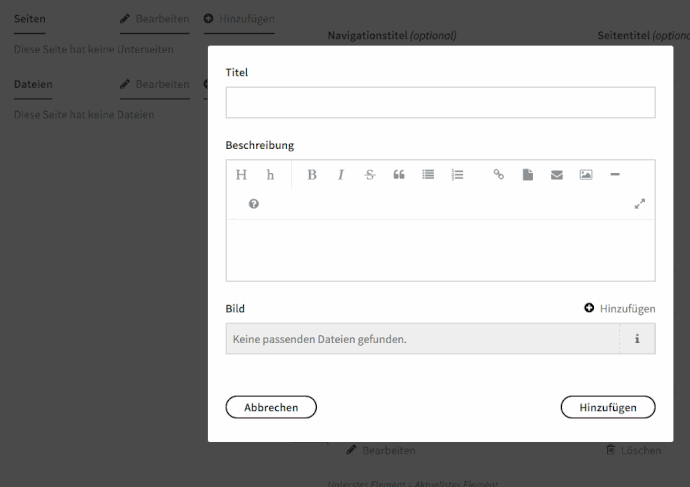
Task: Insert a bulleted list
Action: coord(428,175)
